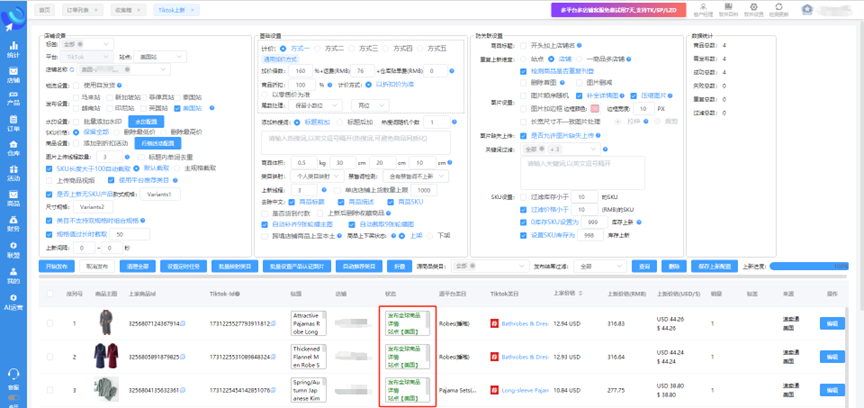Click the 水印配置 watermark config button
The width and height of the screenshot is (864, 408).
(146, 121)
